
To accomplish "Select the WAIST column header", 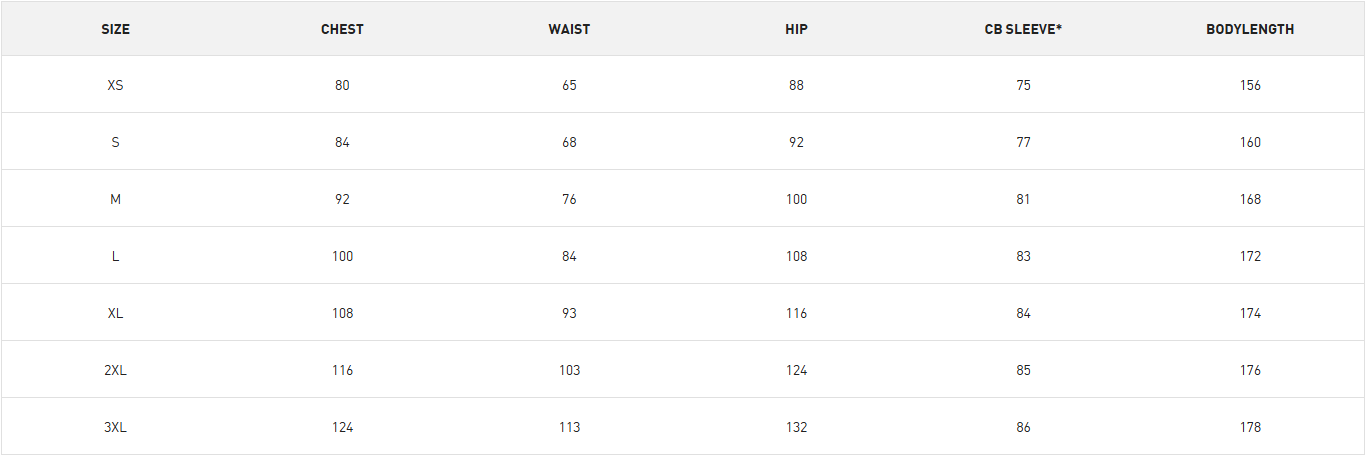I will click(569, 29).
